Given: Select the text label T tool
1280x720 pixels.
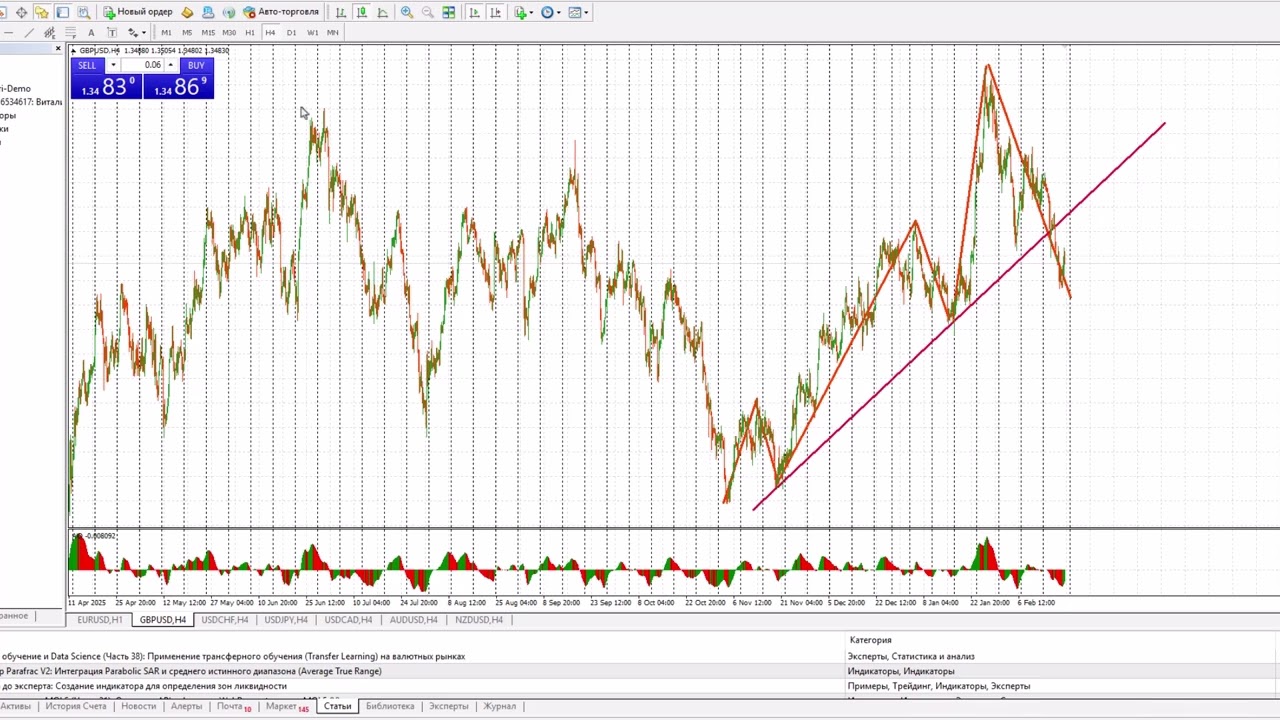Looking at the screenshot, I should pos(112,33).
